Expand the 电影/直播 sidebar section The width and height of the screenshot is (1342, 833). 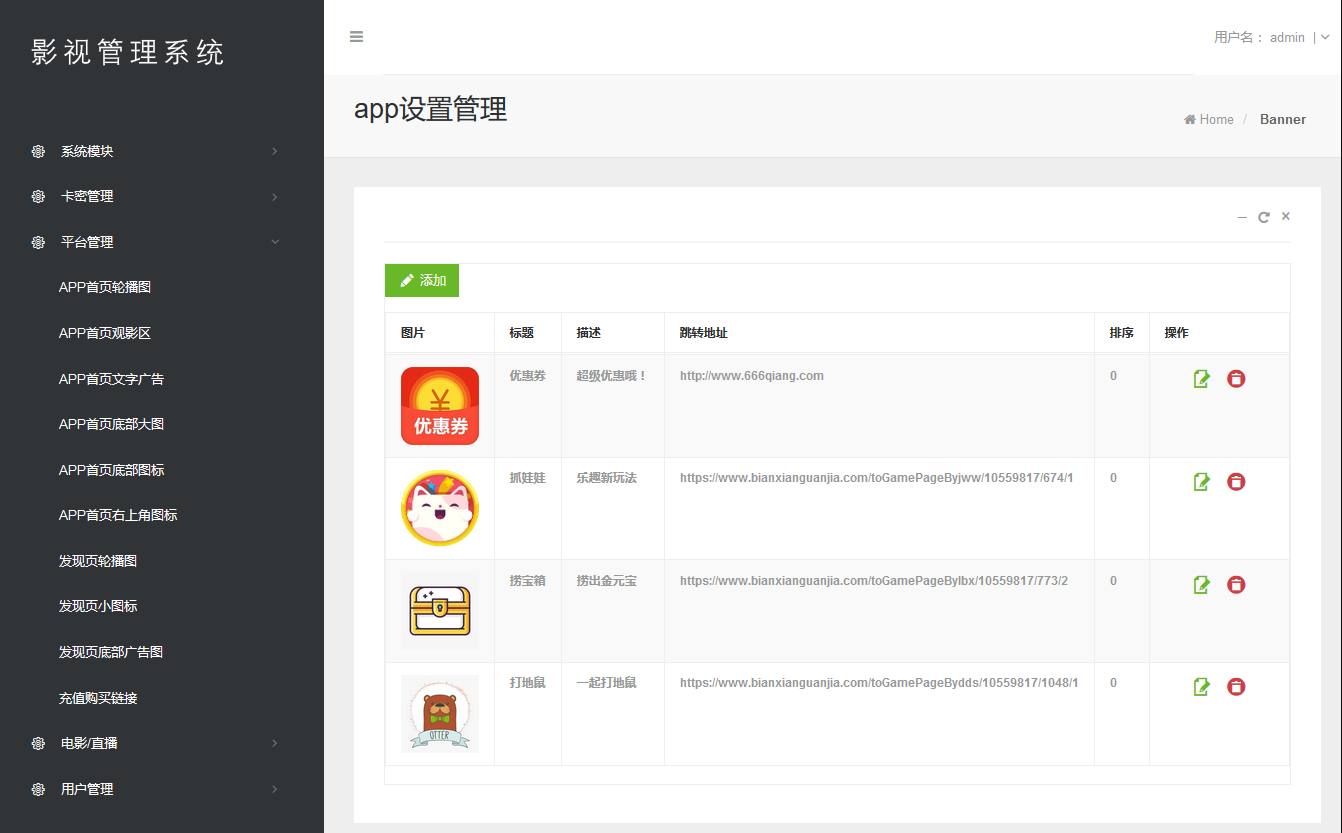tap(89, 743)
